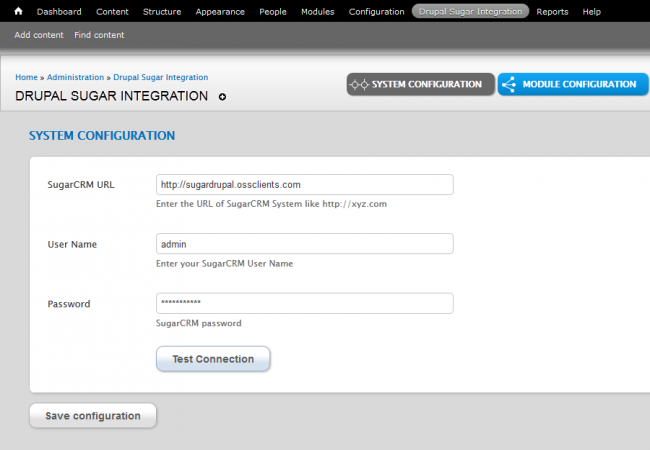The image size is (650, 450).
Task: Click the add-to-shortcuts plus icon beside title
Action: tap(222, 97)
